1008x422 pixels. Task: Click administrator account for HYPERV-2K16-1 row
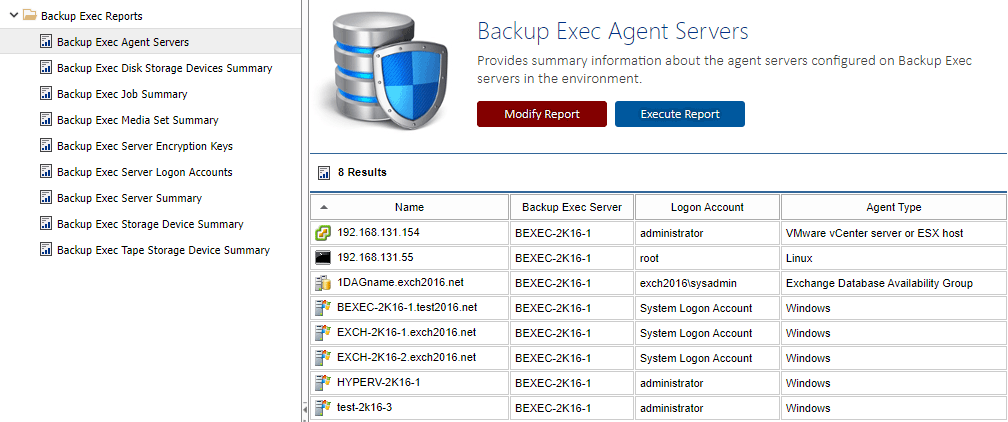point(707,384)
